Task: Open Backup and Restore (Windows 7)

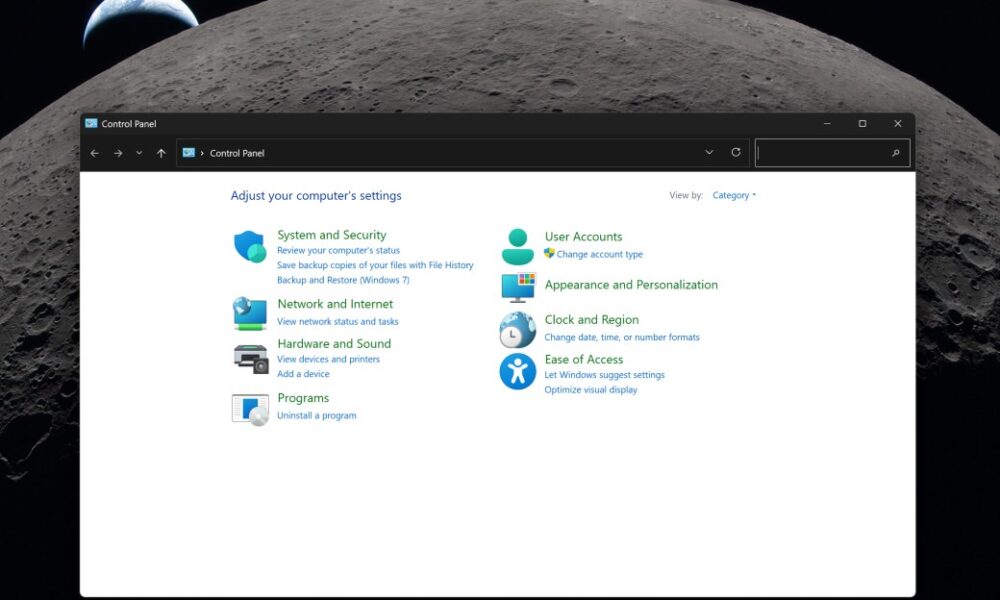Action: click(x=343, y=280)
